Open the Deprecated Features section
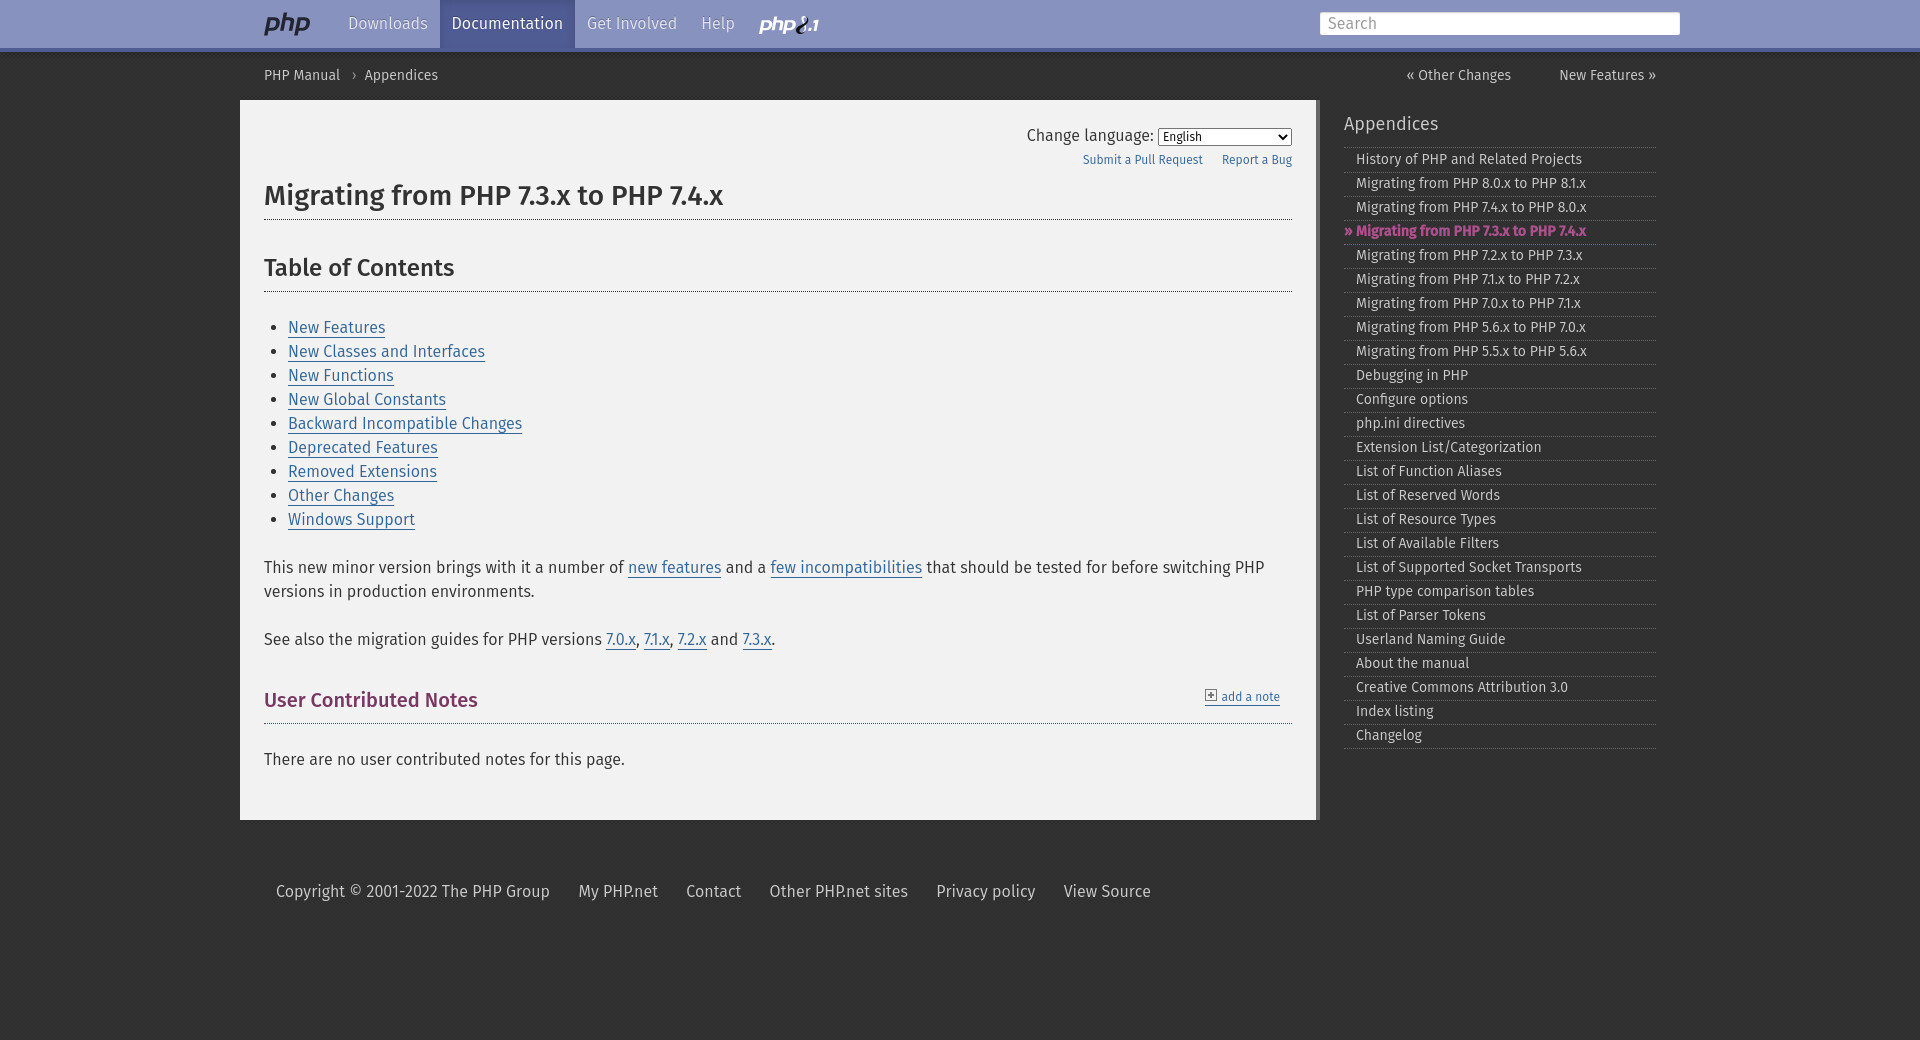The image size is (1920, 1040). point(362,448)
